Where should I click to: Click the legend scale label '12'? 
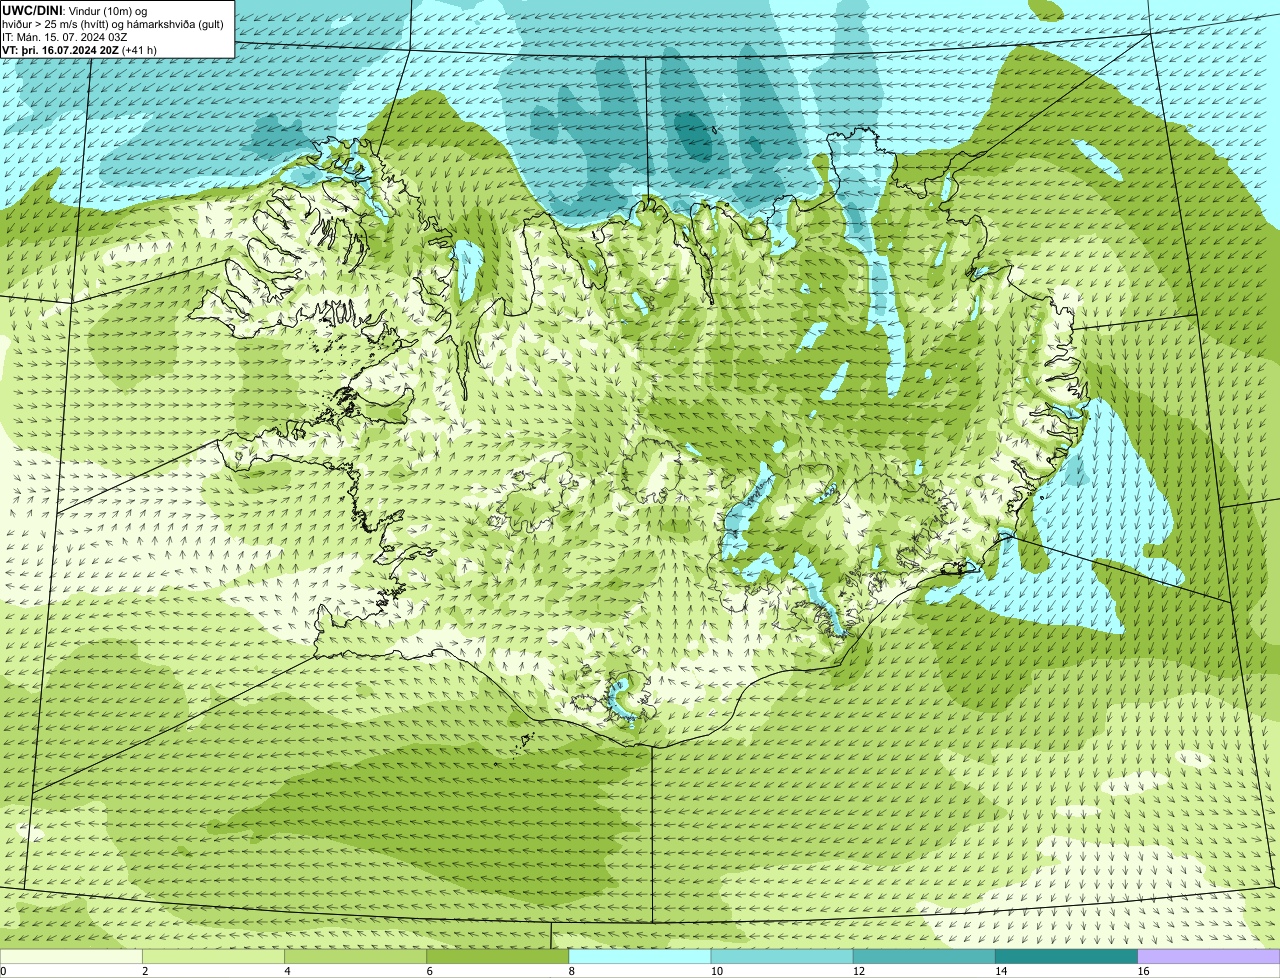pos(858,971)
